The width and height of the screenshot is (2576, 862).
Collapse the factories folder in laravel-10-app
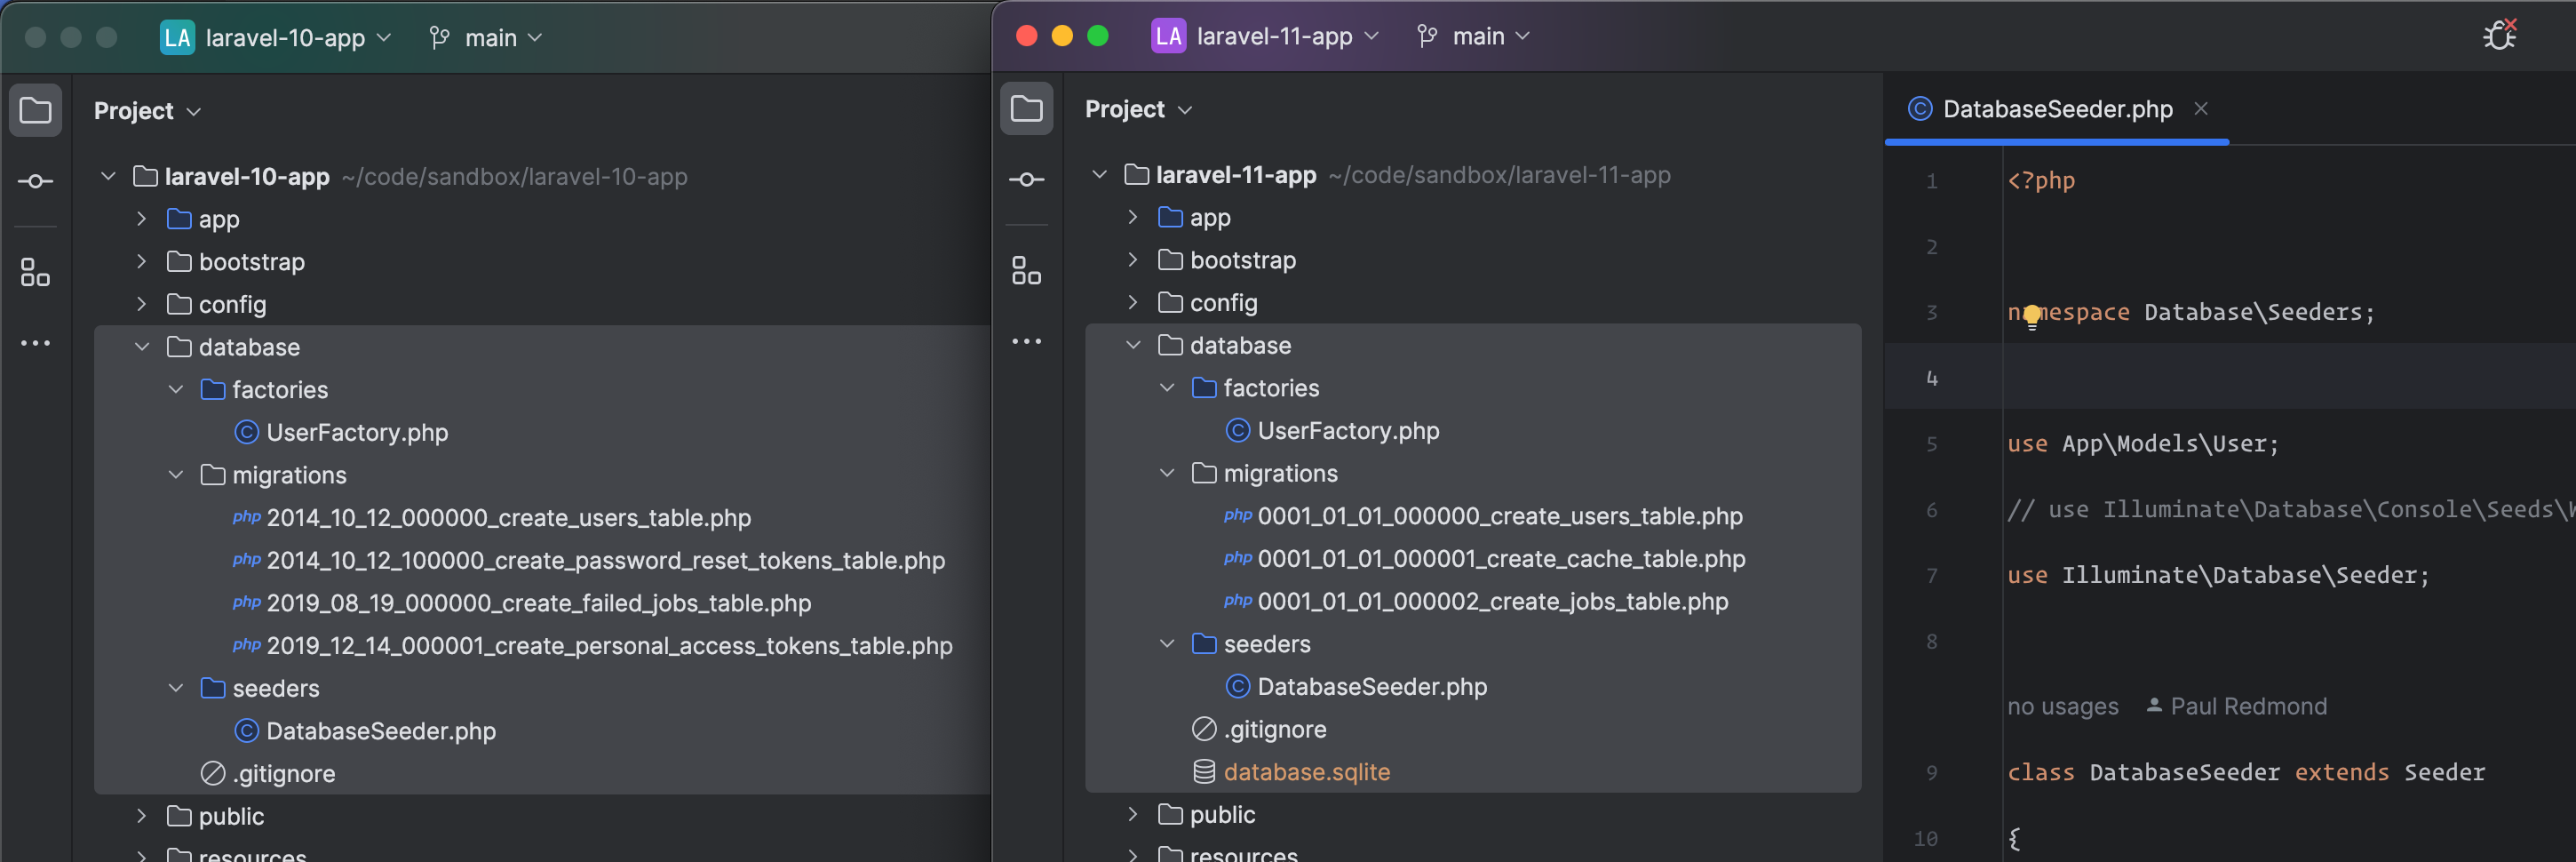coord(175,389)
